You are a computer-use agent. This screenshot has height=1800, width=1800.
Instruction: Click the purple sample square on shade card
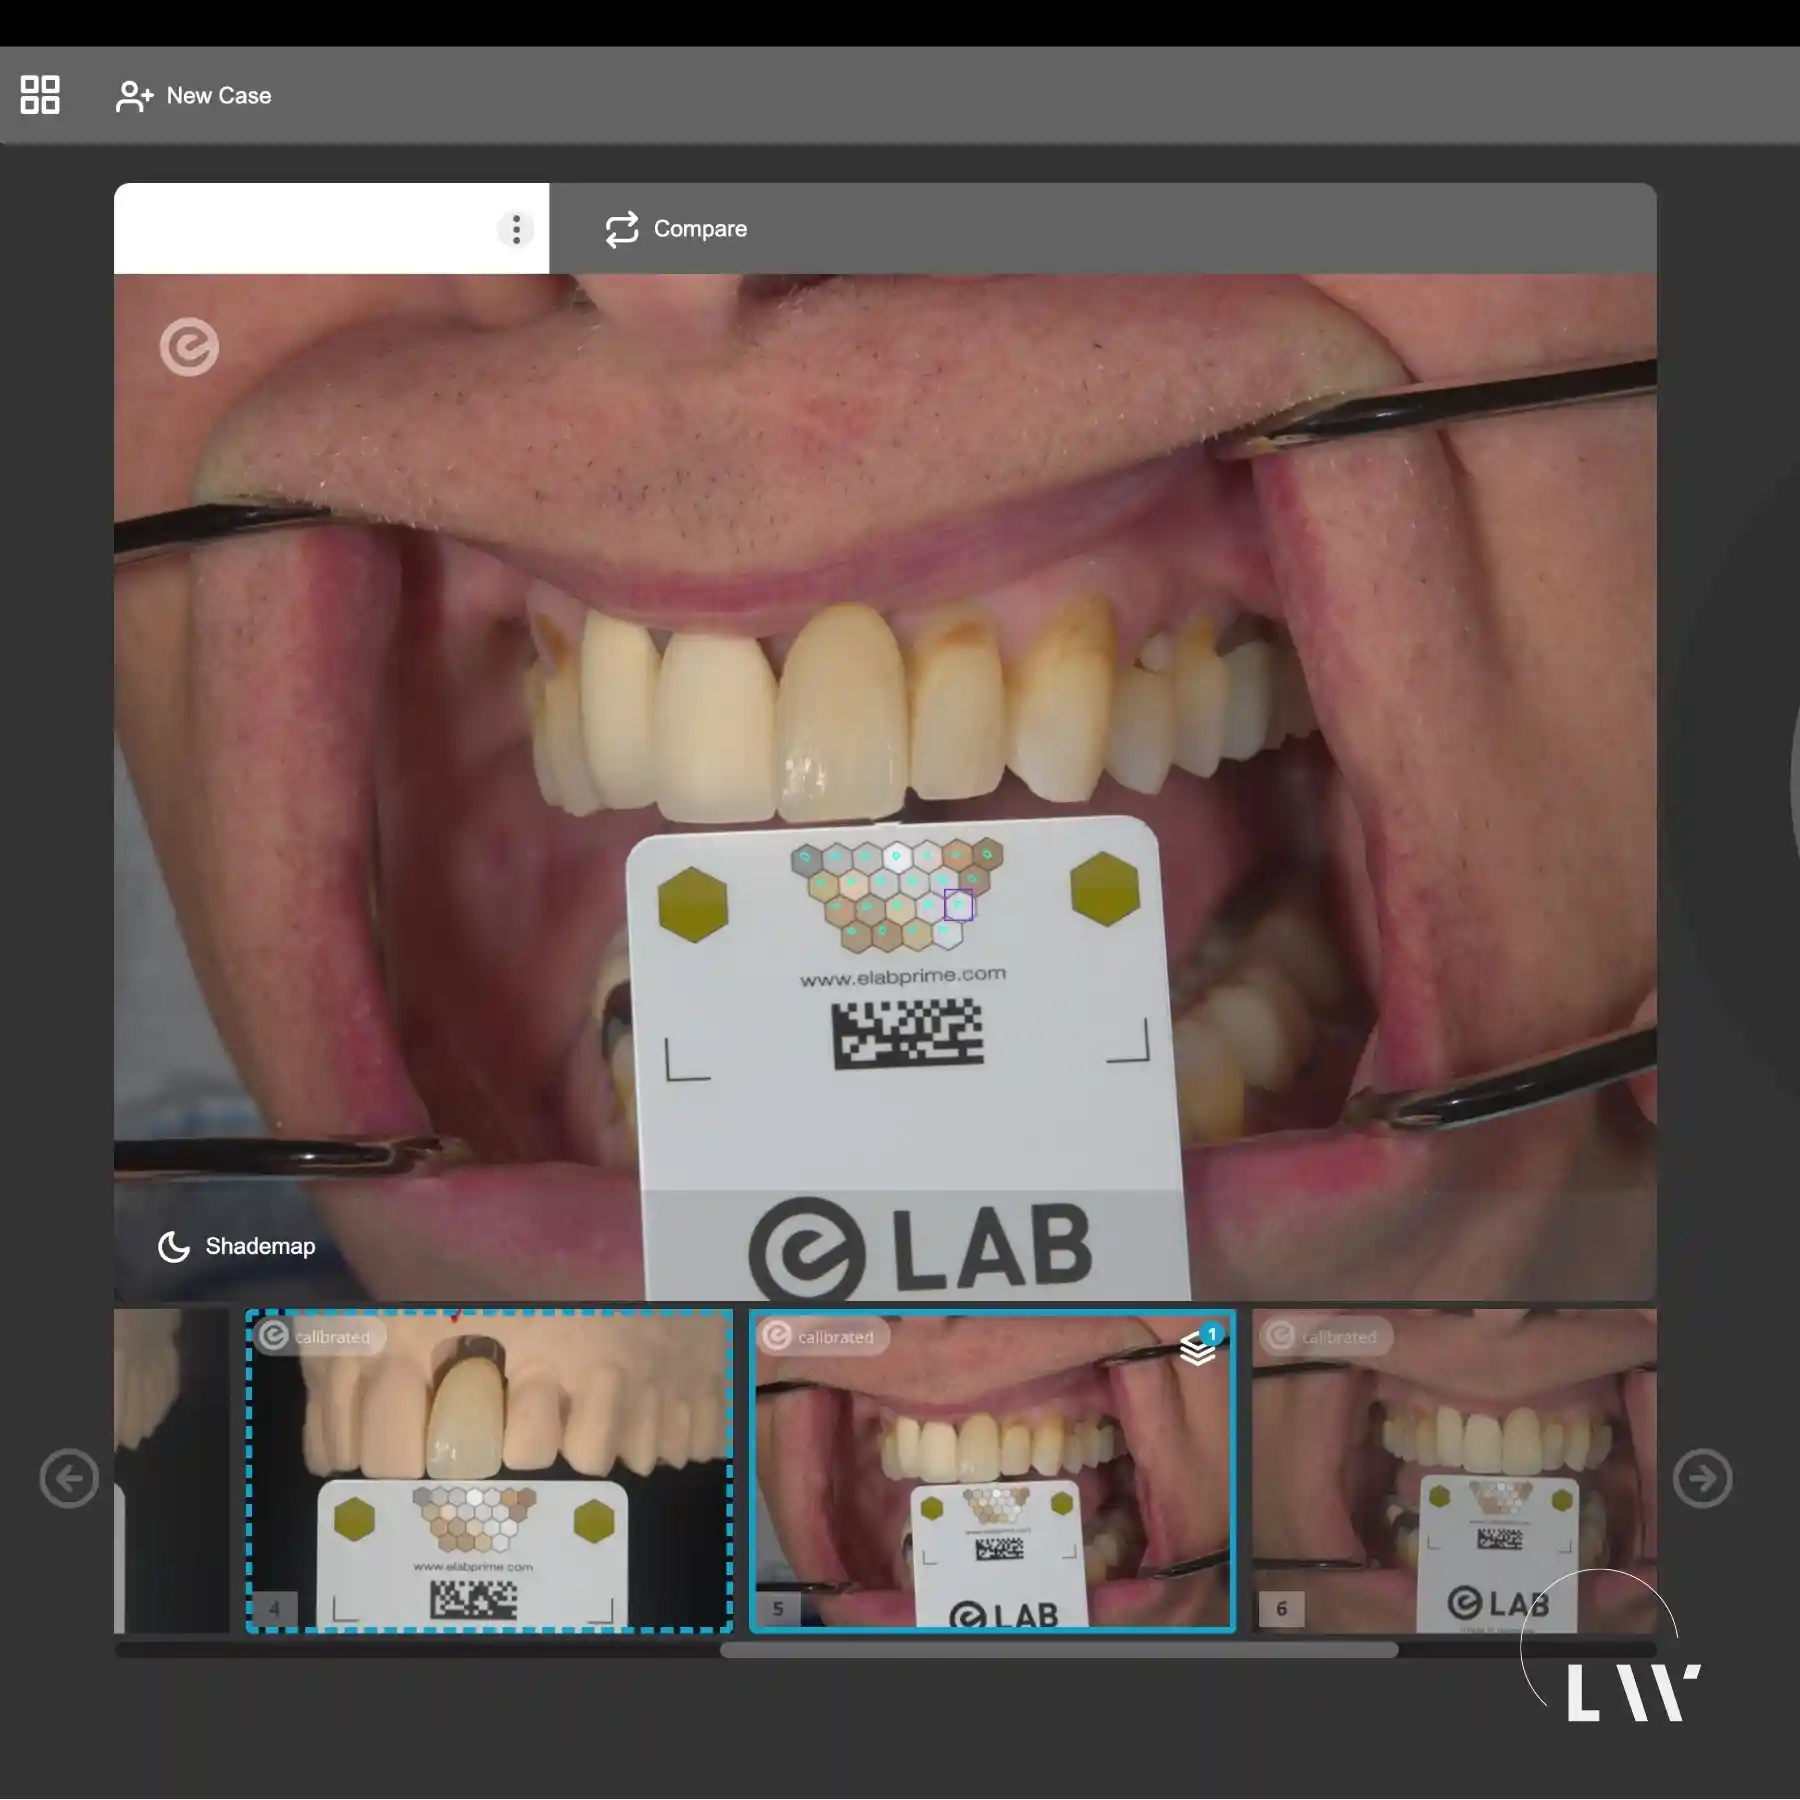(x=958, y=905)
